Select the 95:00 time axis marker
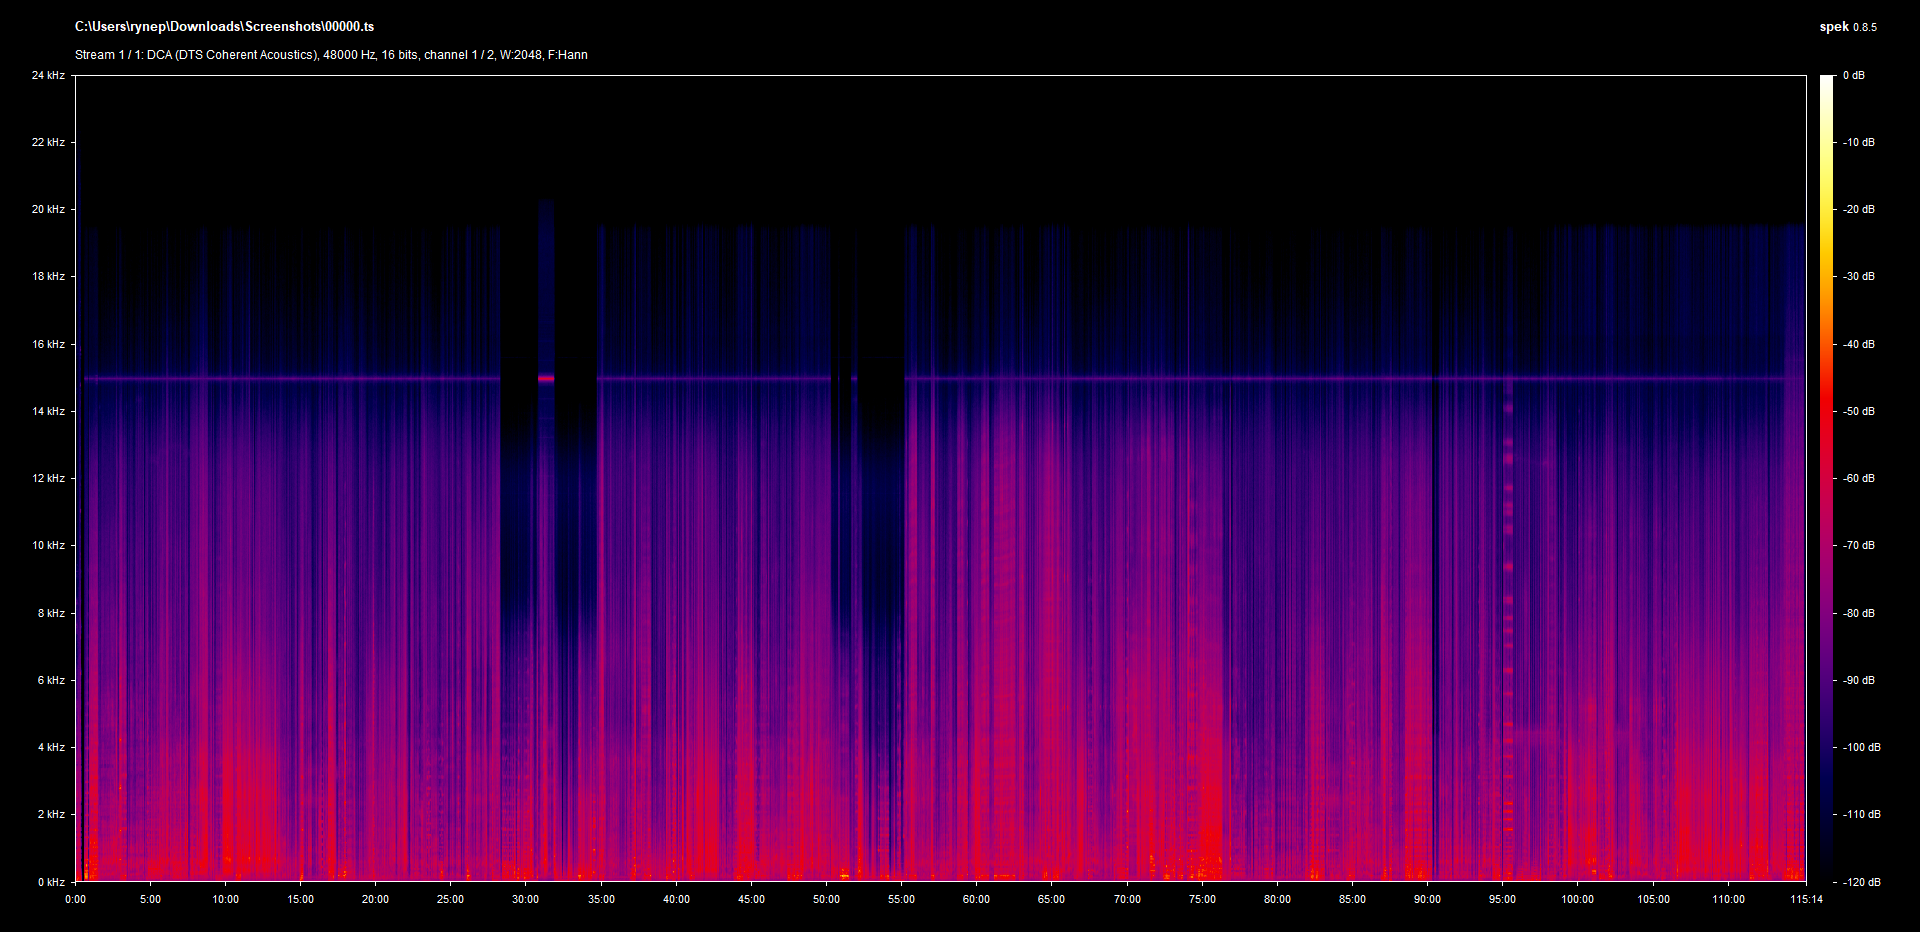Image resolution: width=1920 pixels, height=932 pixels. click(1502, 899)
